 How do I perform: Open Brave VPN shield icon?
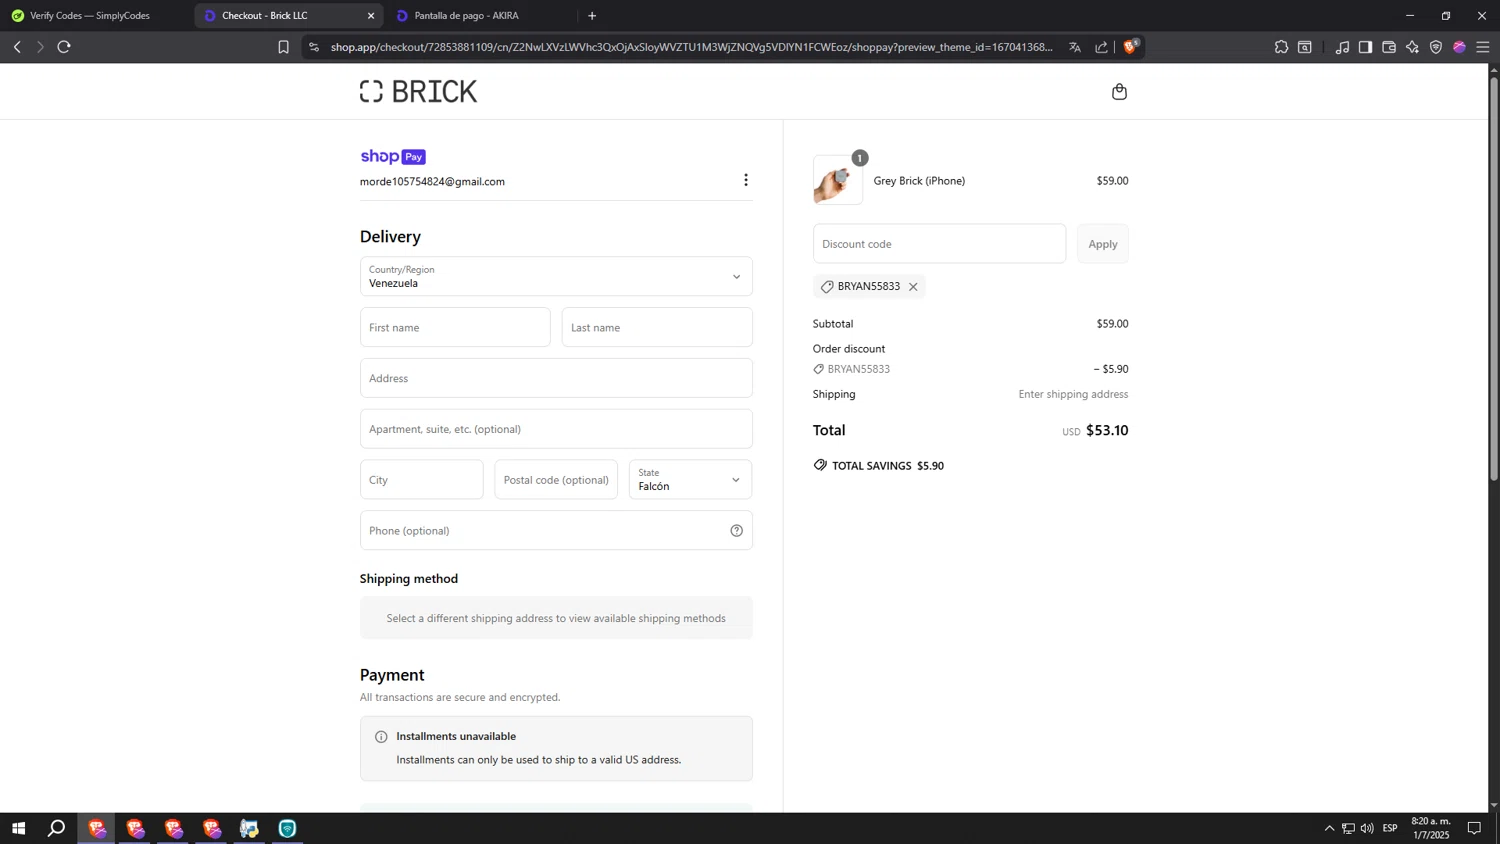pos(1436,47)
